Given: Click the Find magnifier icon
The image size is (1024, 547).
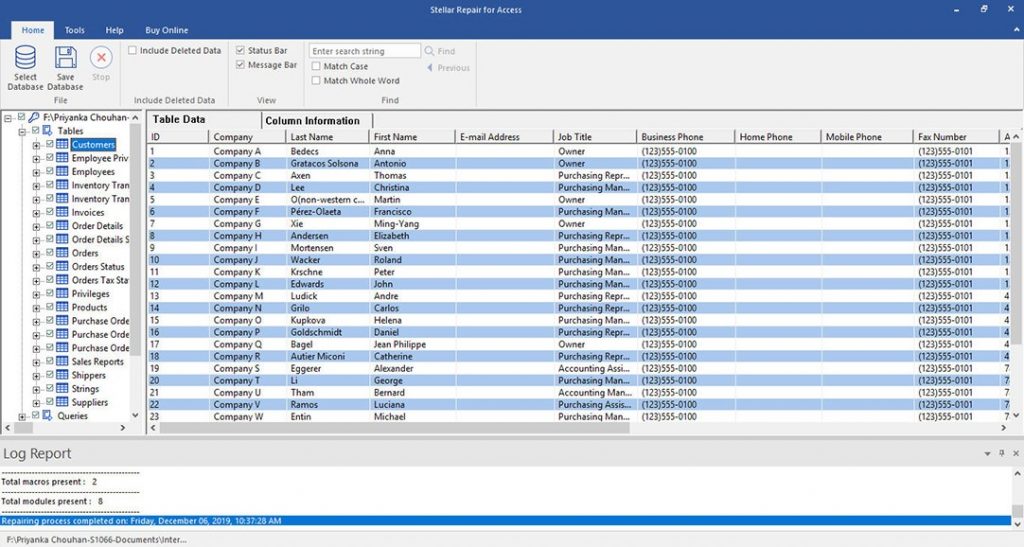Looking at the screenshot, I should pyautogui.click(x=429, y=51).
